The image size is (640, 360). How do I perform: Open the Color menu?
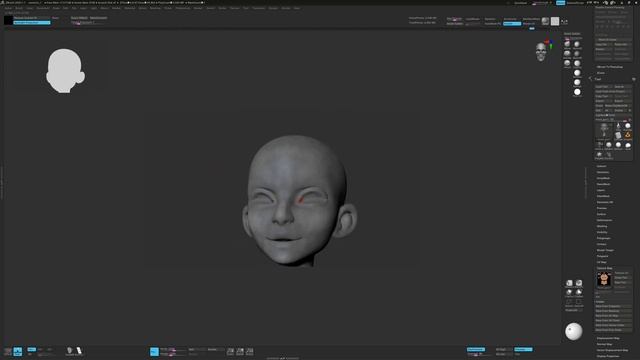coord(30,8)
